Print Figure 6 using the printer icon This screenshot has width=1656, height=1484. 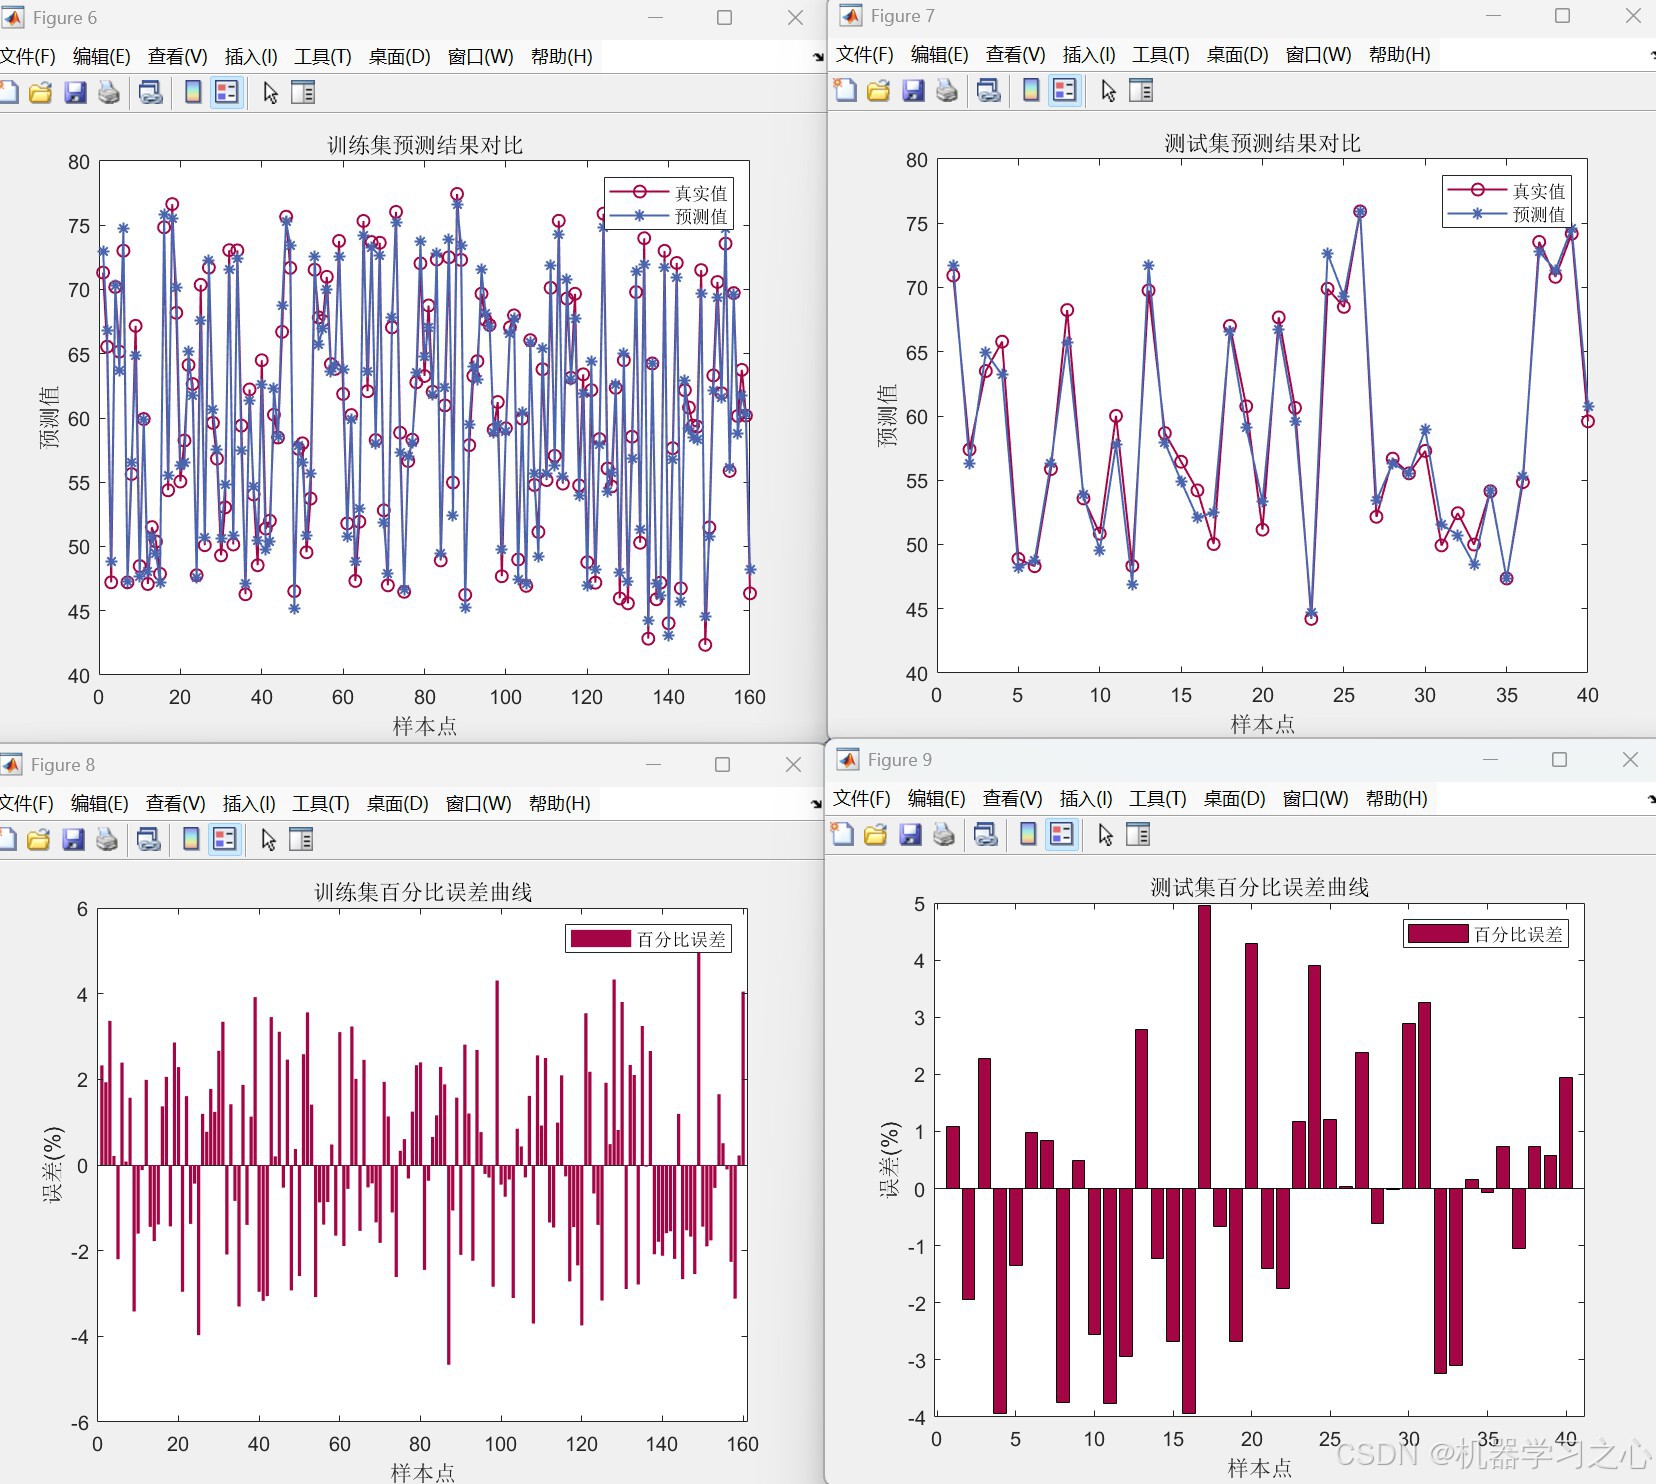108,93
